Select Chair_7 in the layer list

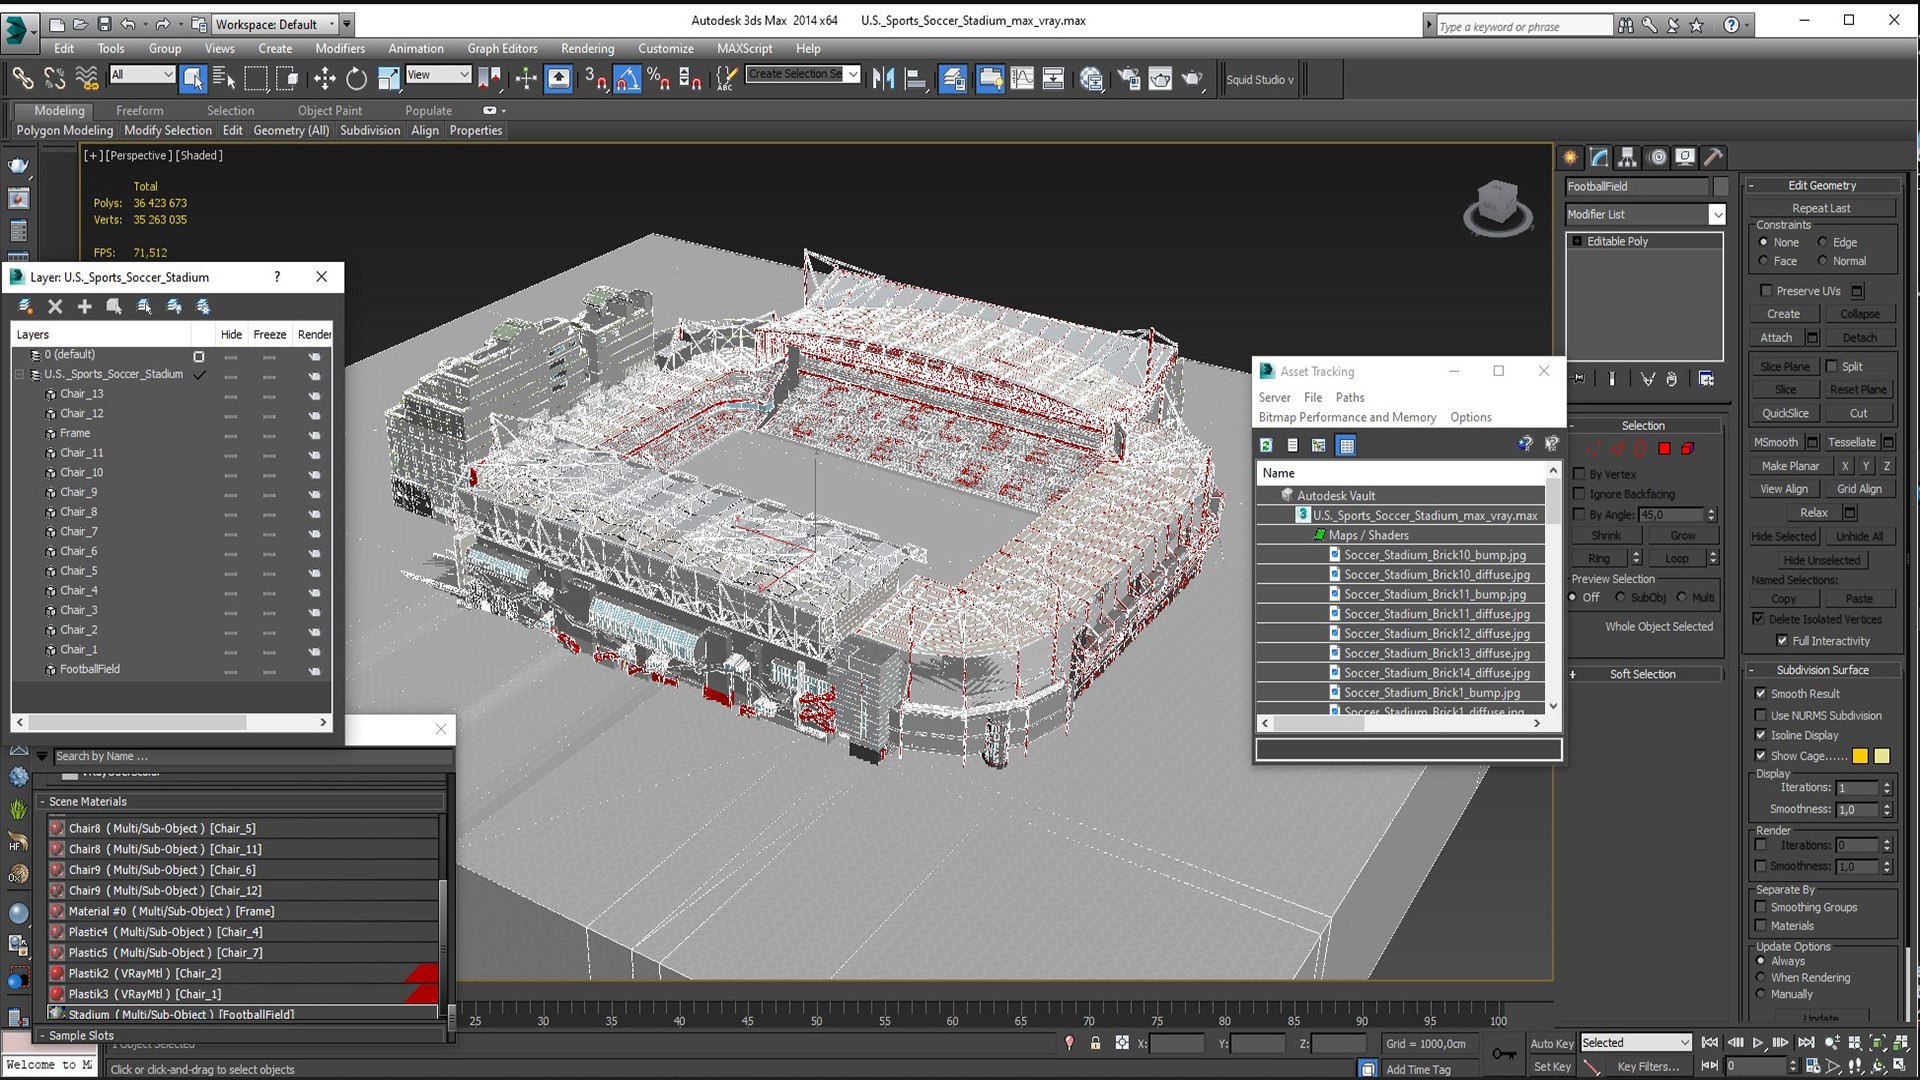(78, 532)
